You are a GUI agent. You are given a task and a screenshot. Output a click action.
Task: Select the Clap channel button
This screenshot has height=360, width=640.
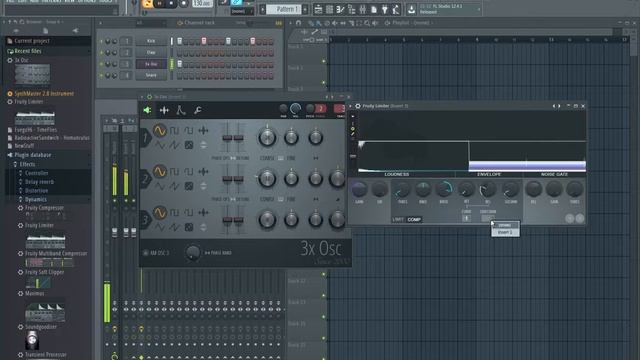(151, 53)
